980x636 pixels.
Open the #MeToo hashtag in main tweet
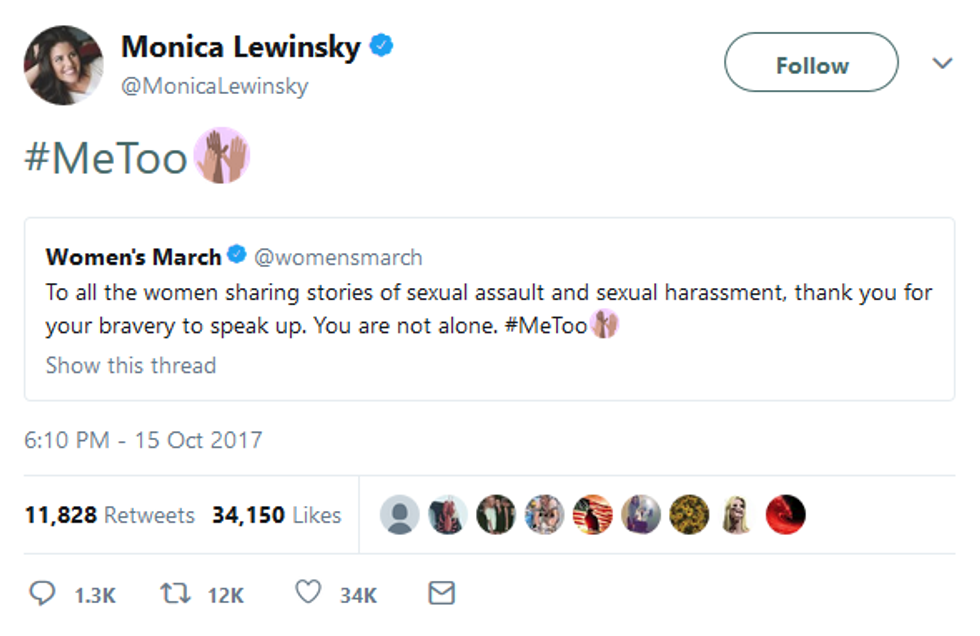(x=106, y=158)
